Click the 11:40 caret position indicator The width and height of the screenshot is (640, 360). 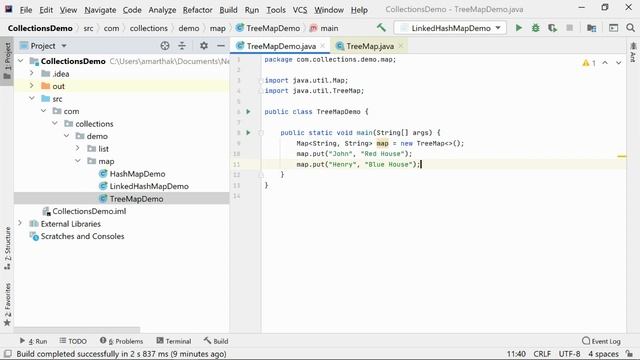(x=516, y=354)
